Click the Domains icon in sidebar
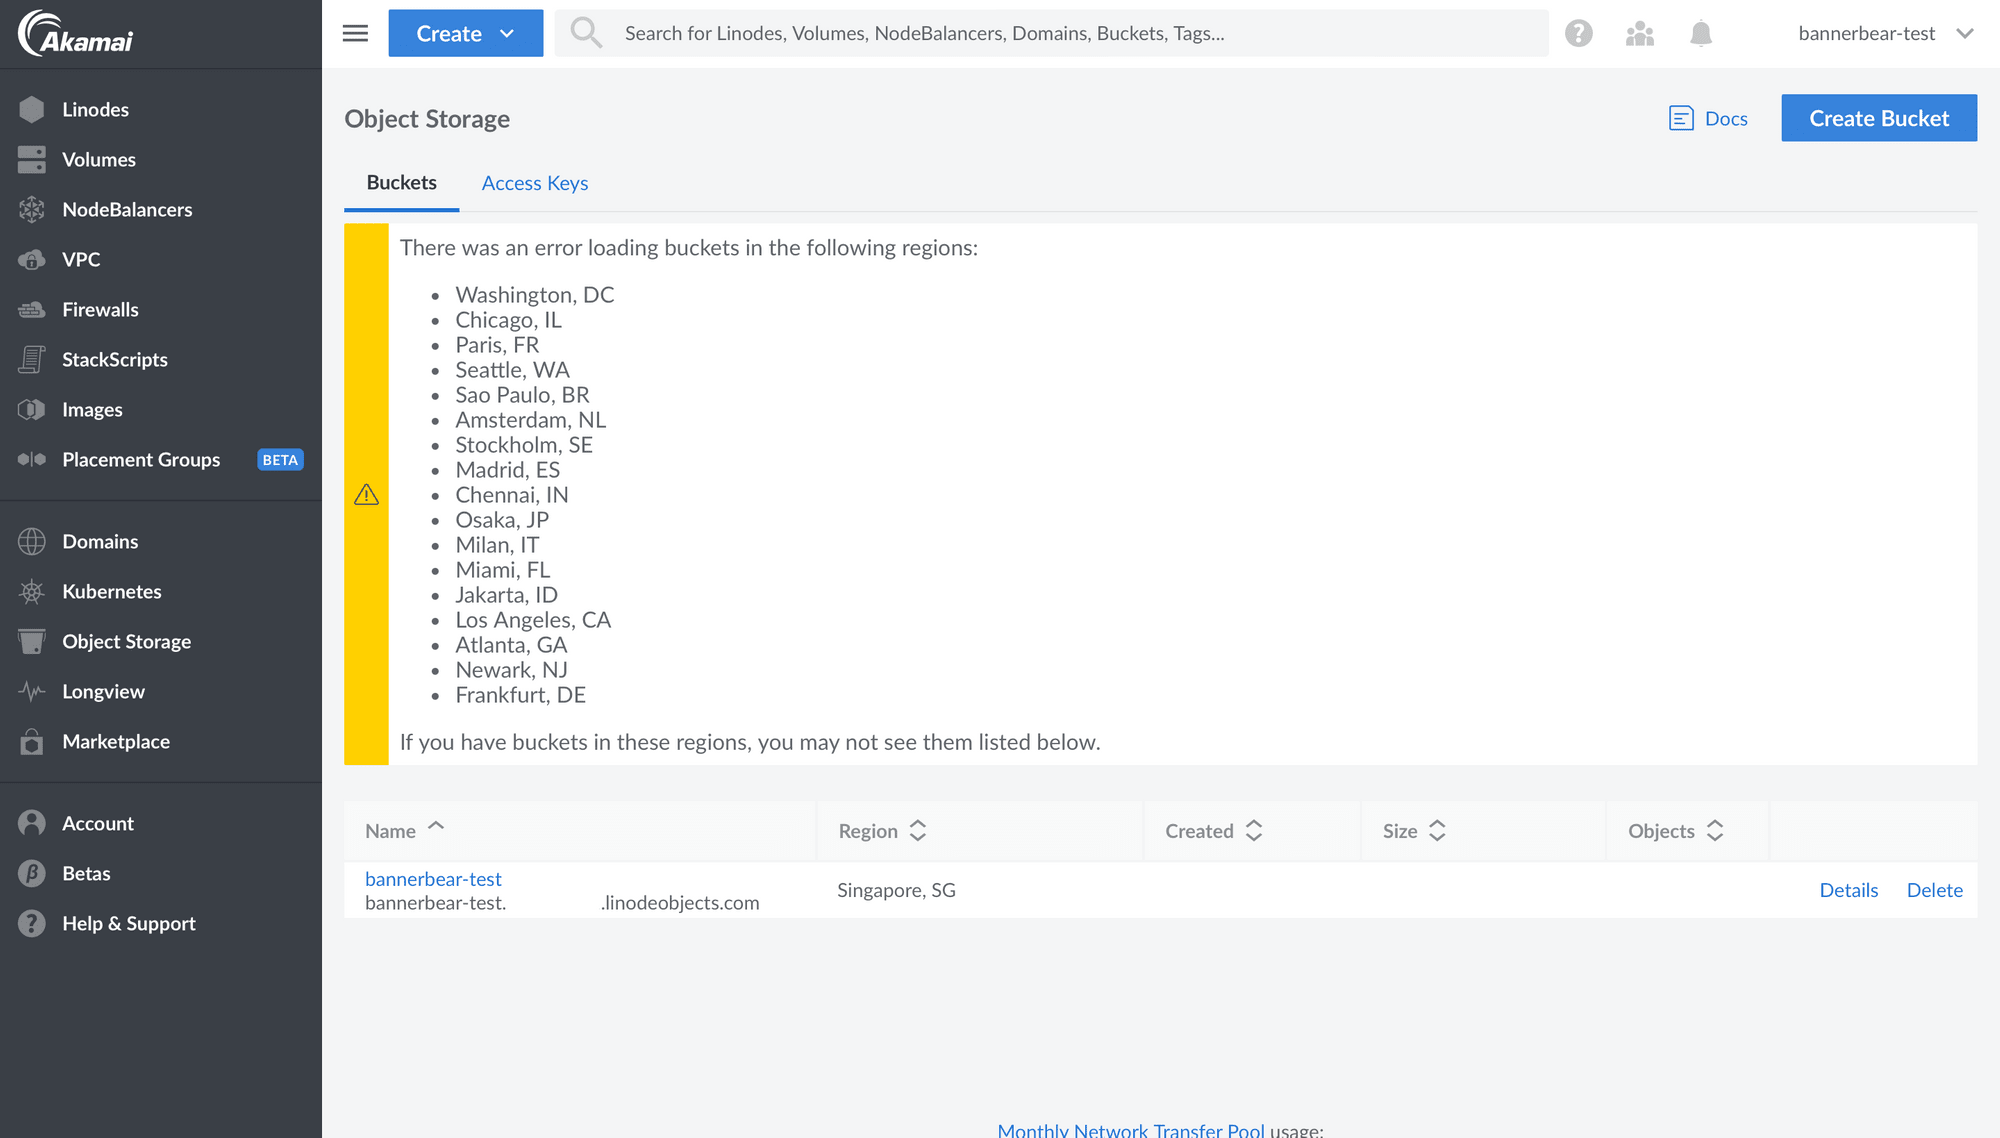This screenshot has width=2000, height=1138. pyautogui.click(x=32, y=542)
